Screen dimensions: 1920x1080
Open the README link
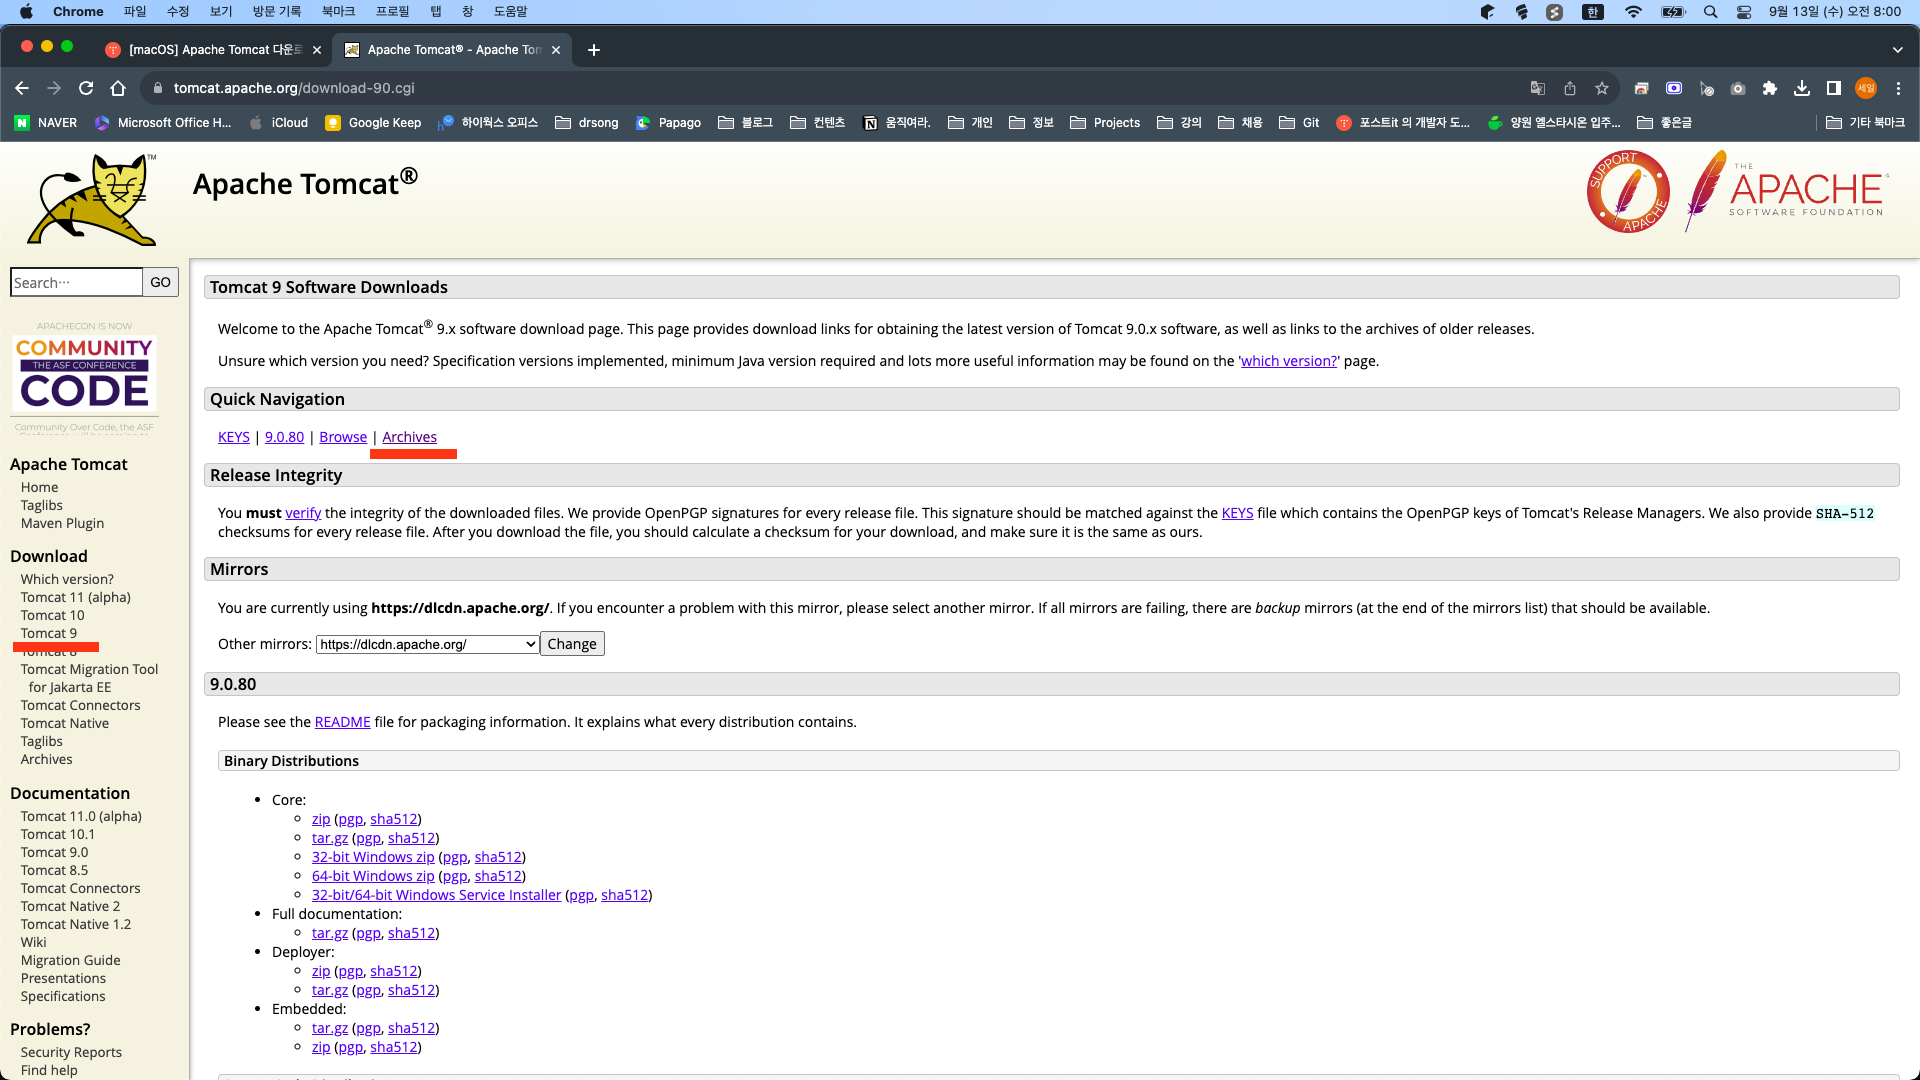(x=342, y=722)
